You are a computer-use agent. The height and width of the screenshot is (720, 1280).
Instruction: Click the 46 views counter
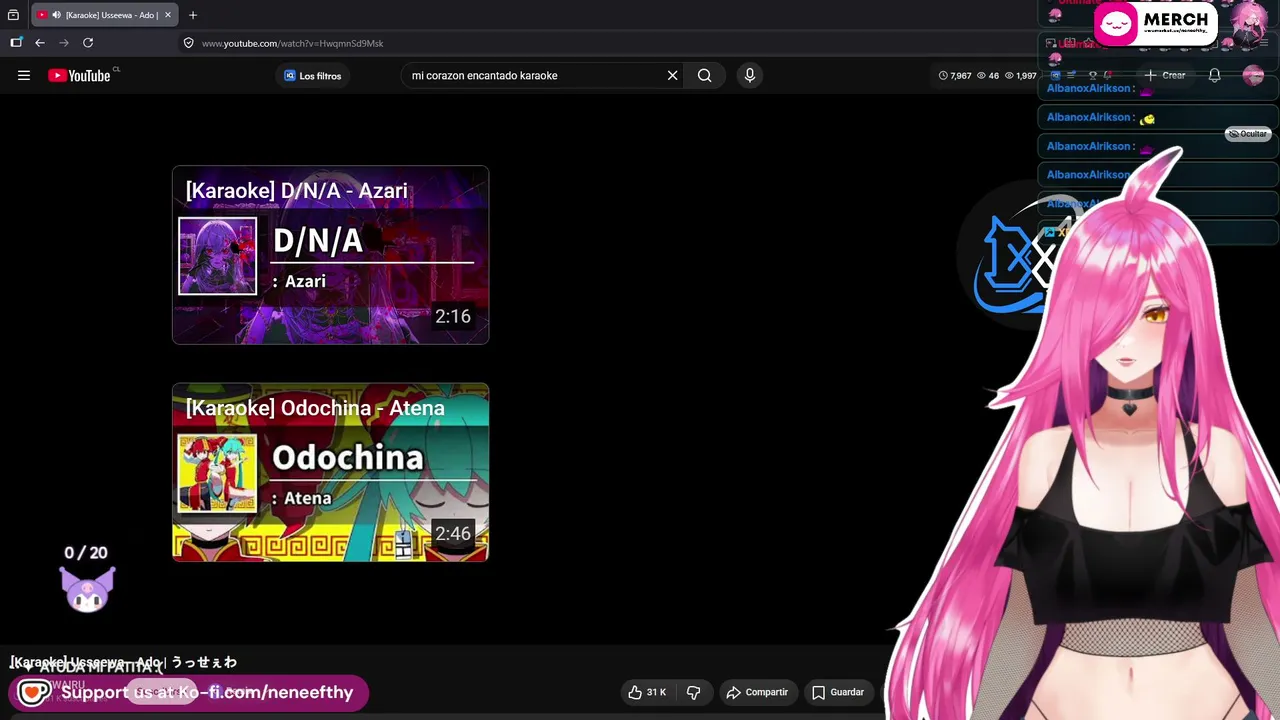[x=987, y=75]
